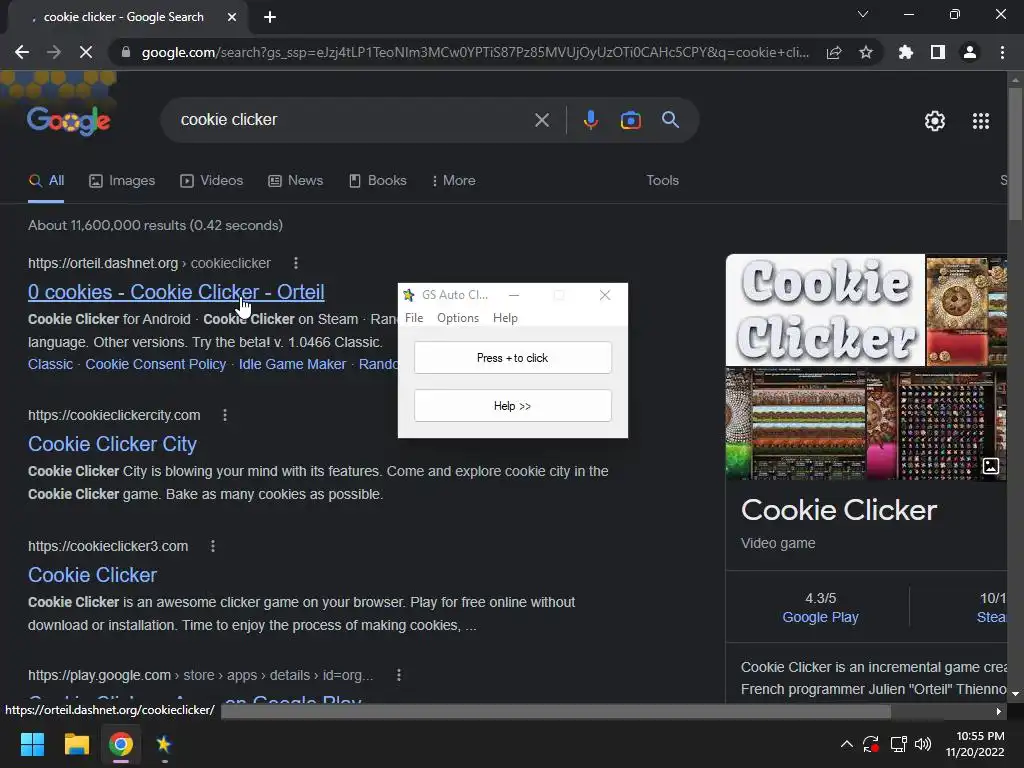Switch to the Videos tab
This screenshot has height=768, width=1024.
[212, 181]
